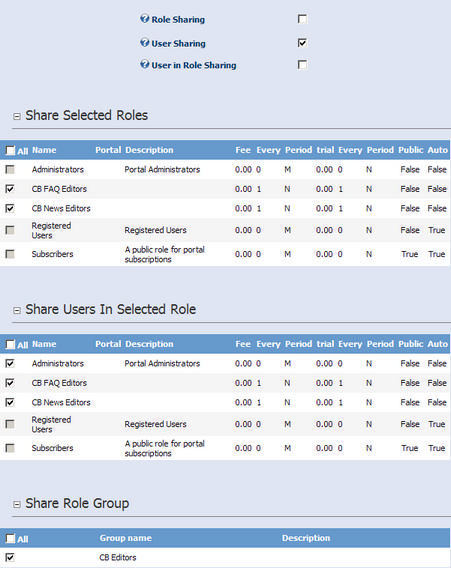Click Portal header in Share Users In Selected Role table
451x568 pixels.
tap(108, 344)
